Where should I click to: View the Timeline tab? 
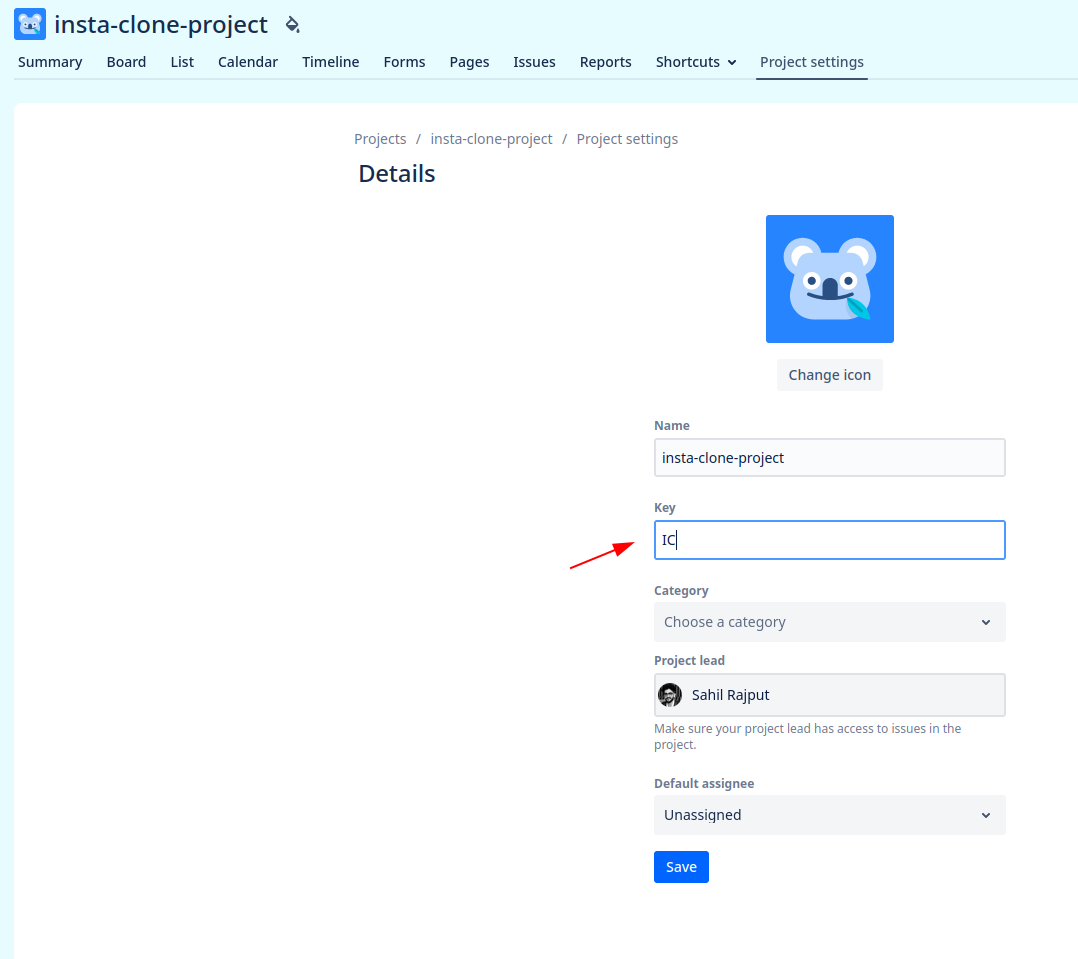pyautogui.click(x=331, y=62)
